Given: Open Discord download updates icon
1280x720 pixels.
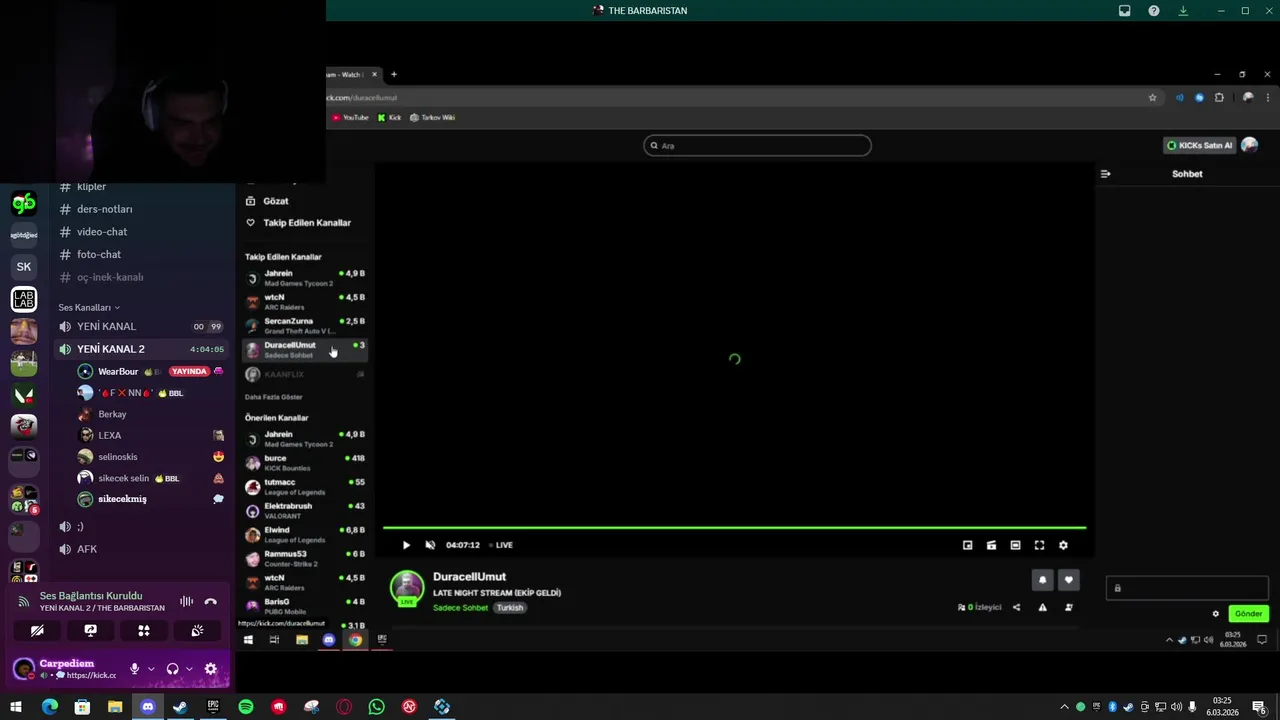Looking at the screenshot, I should 1183,11.
